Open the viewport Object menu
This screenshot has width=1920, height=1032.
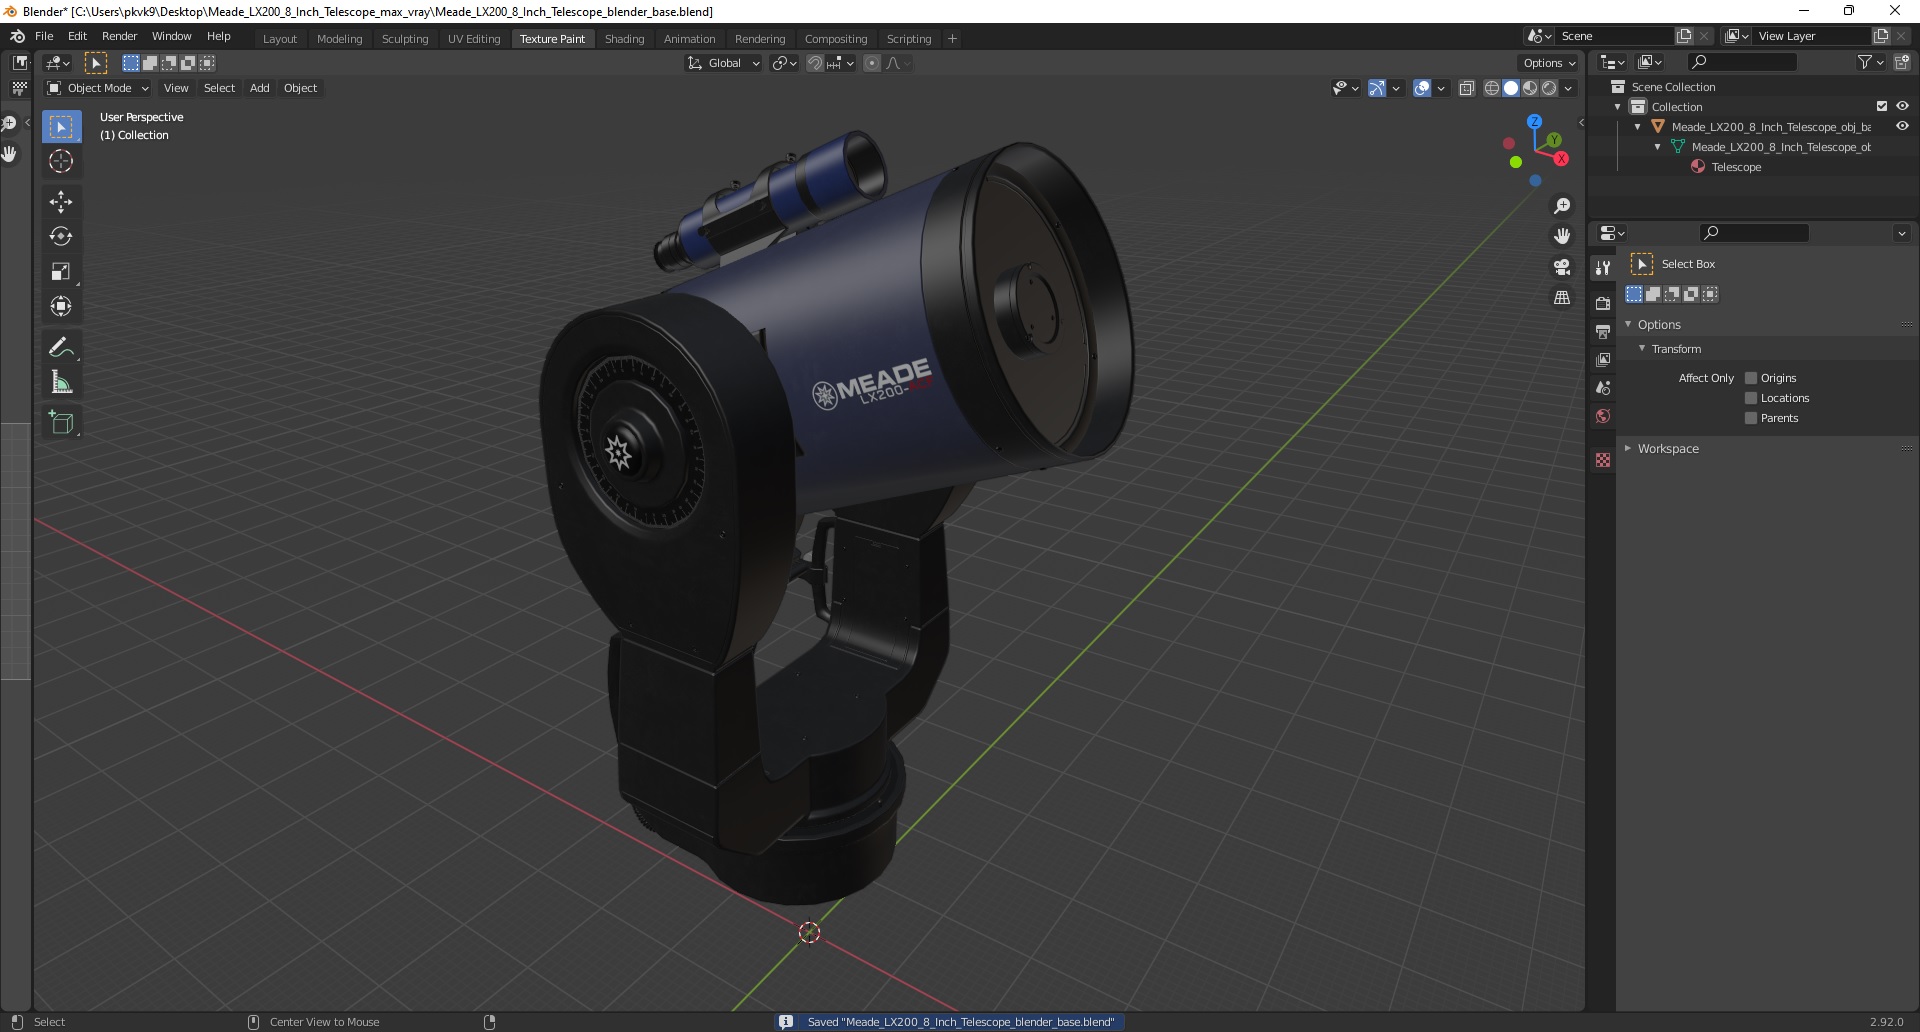[300, 88]
